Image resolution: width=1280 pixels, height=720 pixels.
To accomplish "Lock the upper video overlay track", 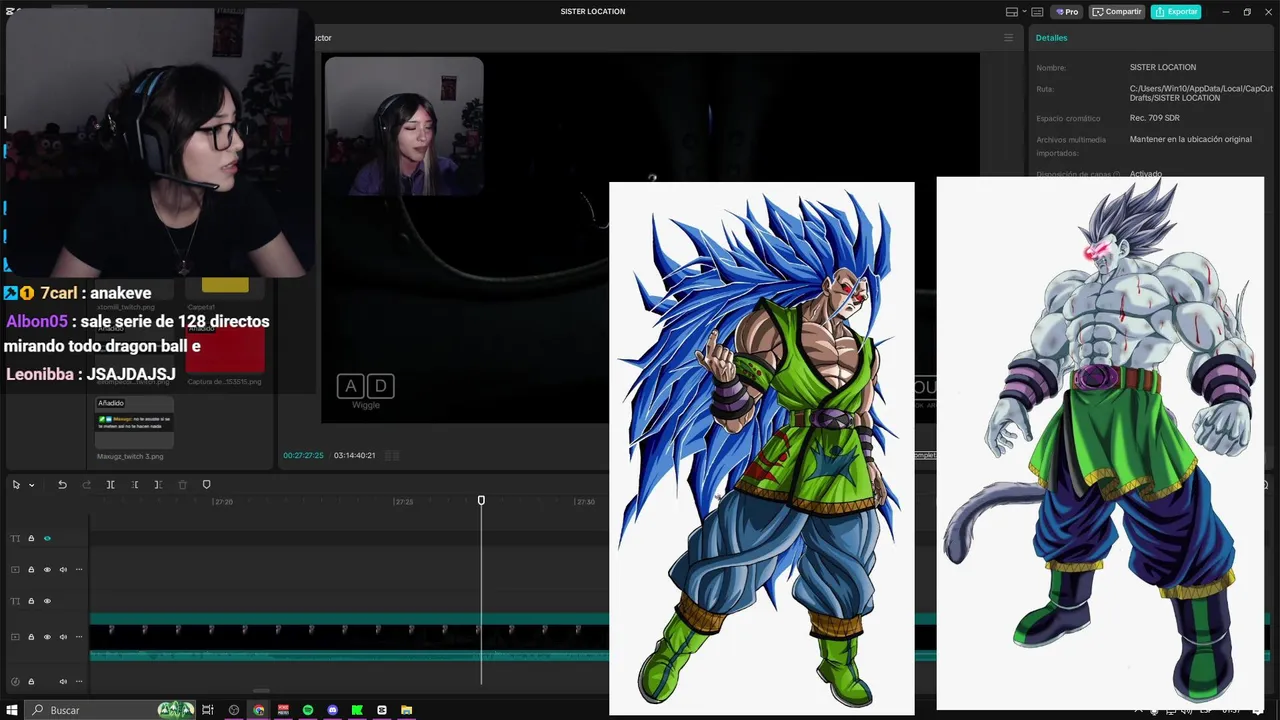I will pyautogui.click(x=31, y=570).
